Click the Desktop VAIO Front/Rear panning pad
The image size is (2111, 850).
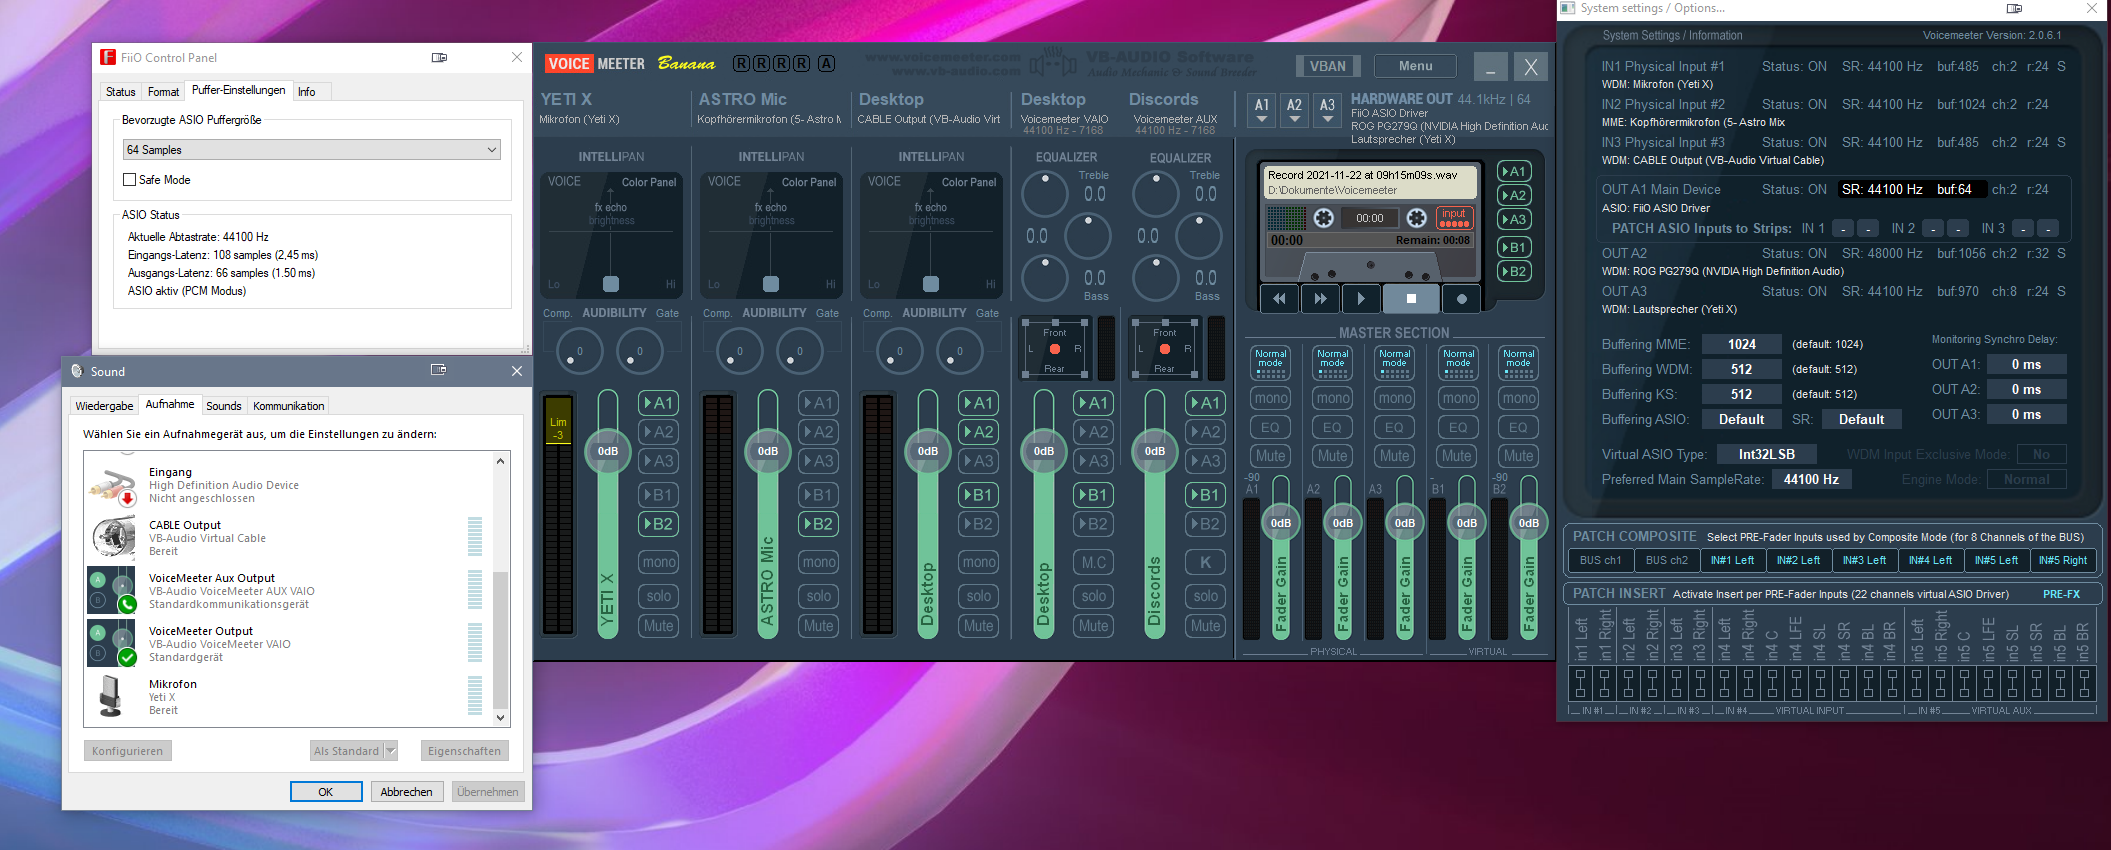(1055, 349)
